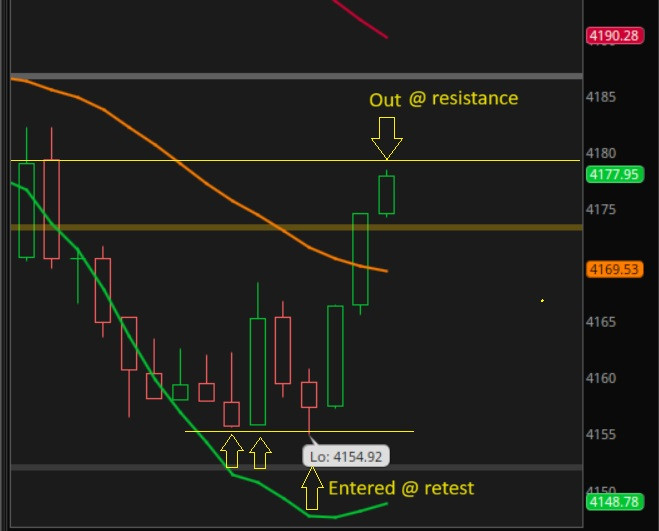659x531 pixels.
Task: Click the latest green candle below resistance
Action: click(x=386, y=195)
